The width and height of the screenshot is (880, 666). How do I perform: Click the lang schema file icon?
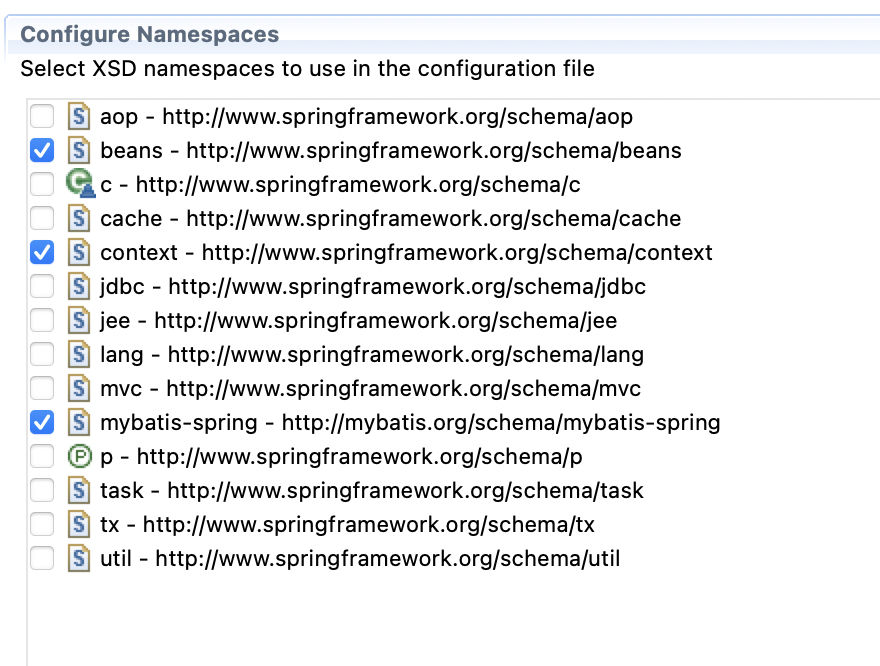79,355
